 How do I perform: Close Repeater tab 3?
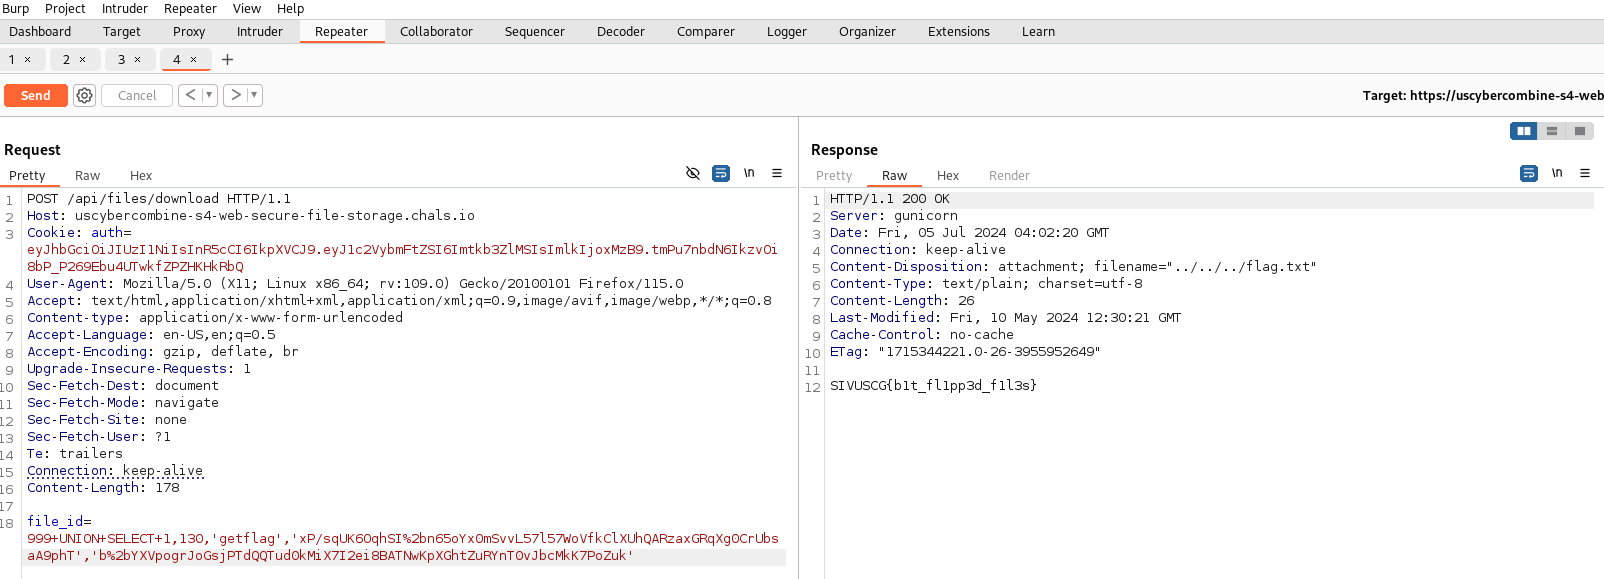click(138, 60)
